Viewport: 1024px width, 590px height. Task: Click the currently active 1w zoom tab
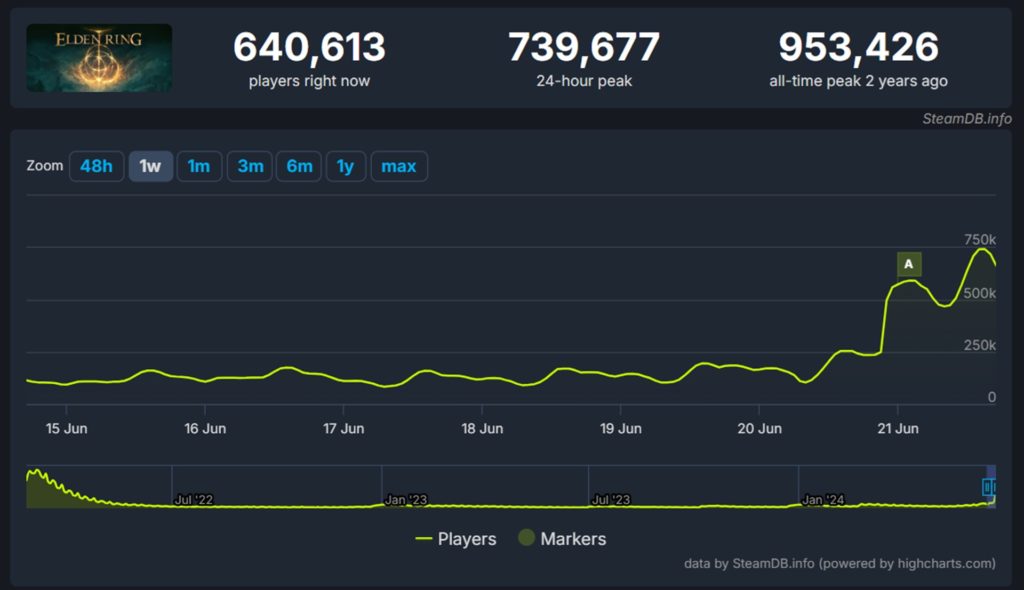pyautogui.click(x=148, y=166)
